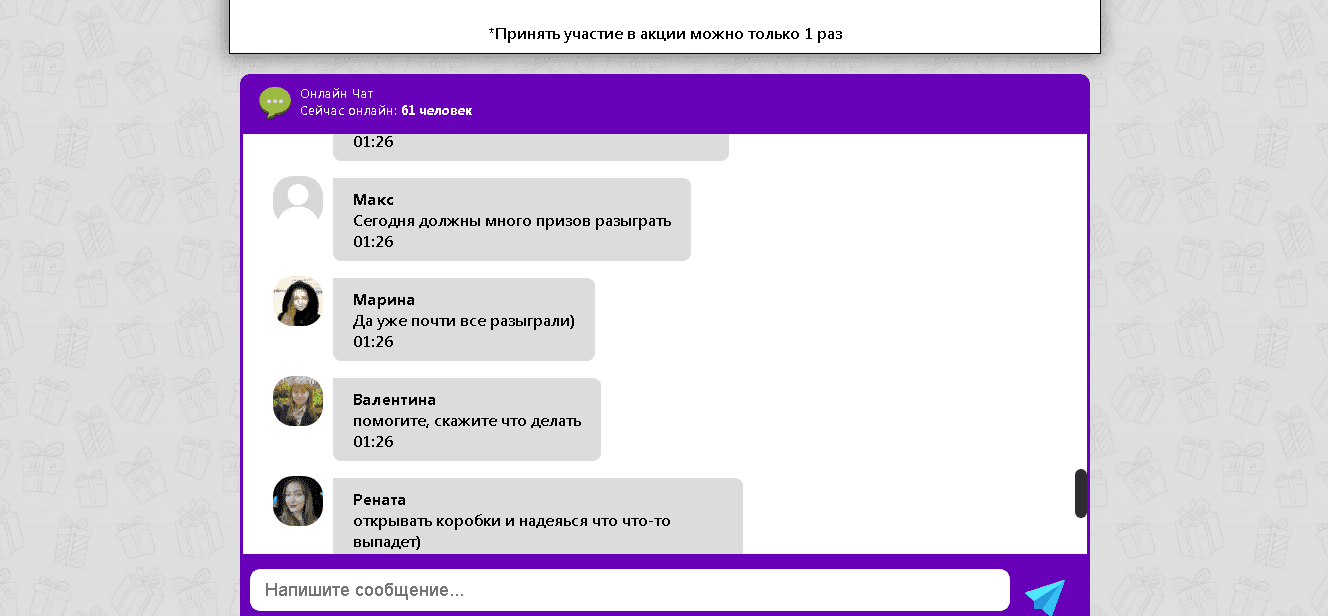Click Рената's message about коробки

(537, 516)
